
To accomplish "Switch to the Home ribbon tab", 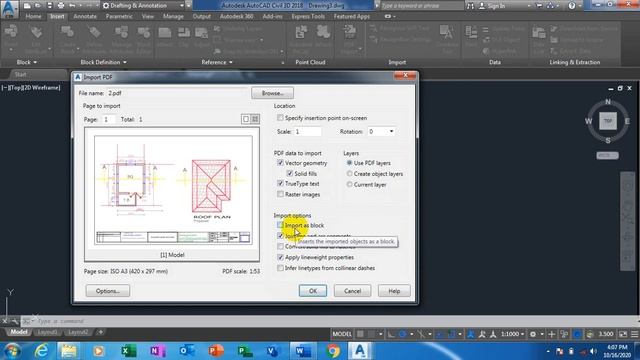I will tap(33, 16).
